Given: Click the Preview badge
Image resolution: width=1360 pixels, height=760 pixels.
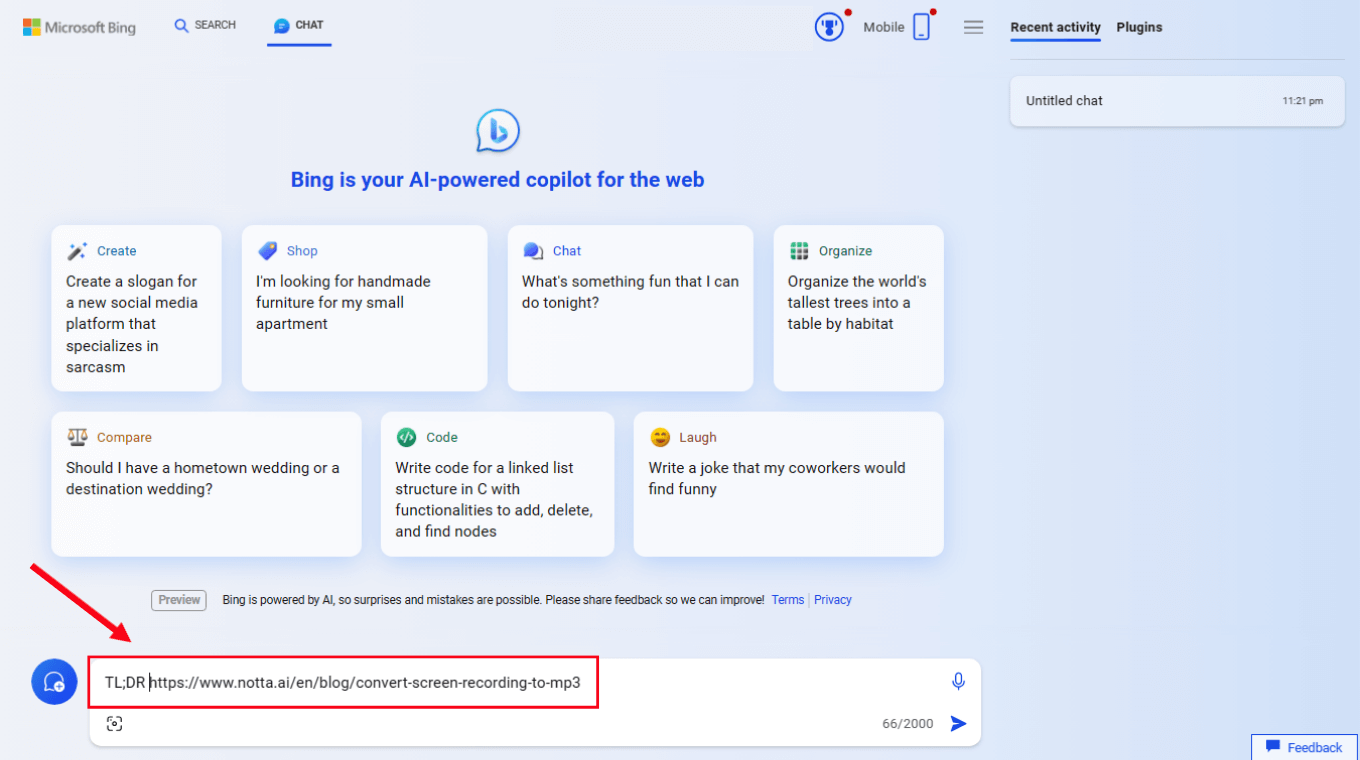Looking at the screenshot, I should point(179,600).
